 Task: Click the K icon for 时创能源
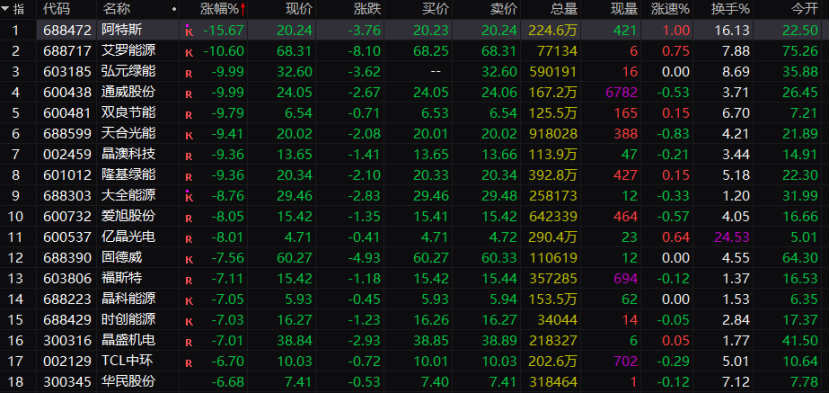coord(188,321)
